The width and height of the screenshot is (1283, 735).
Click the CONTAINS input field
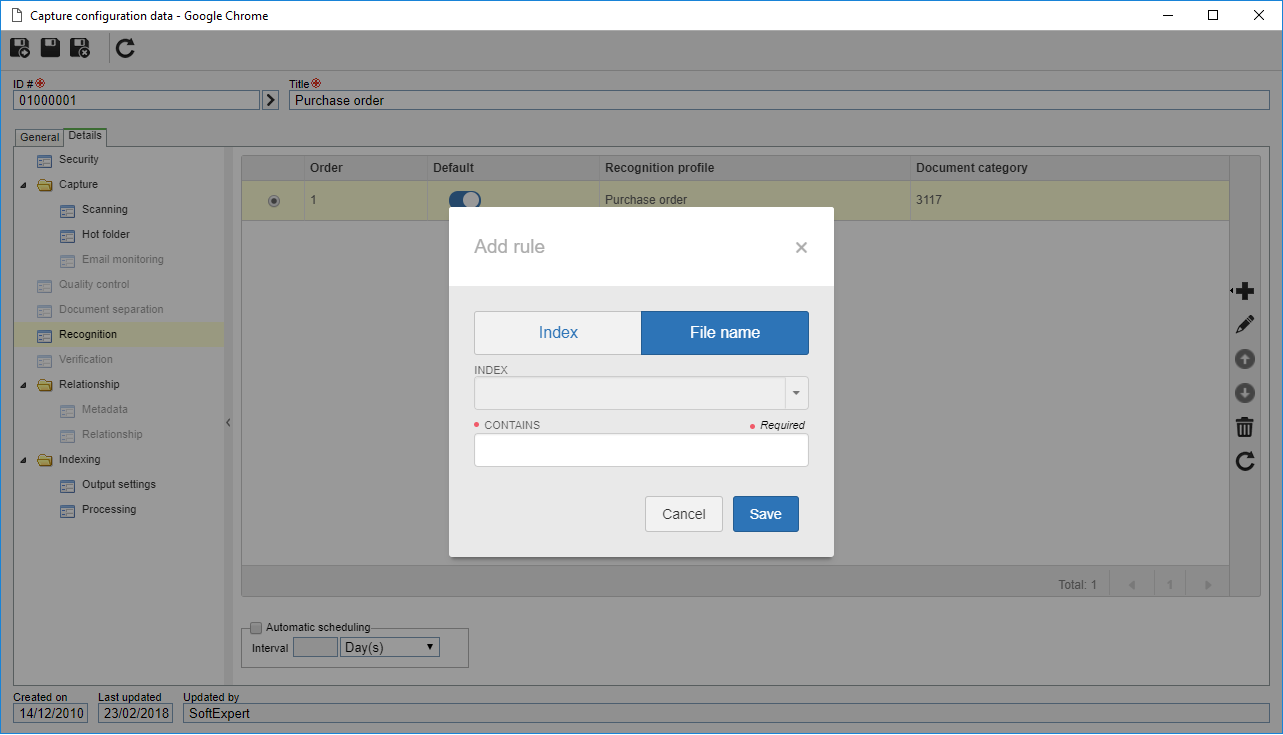point(641,450)
